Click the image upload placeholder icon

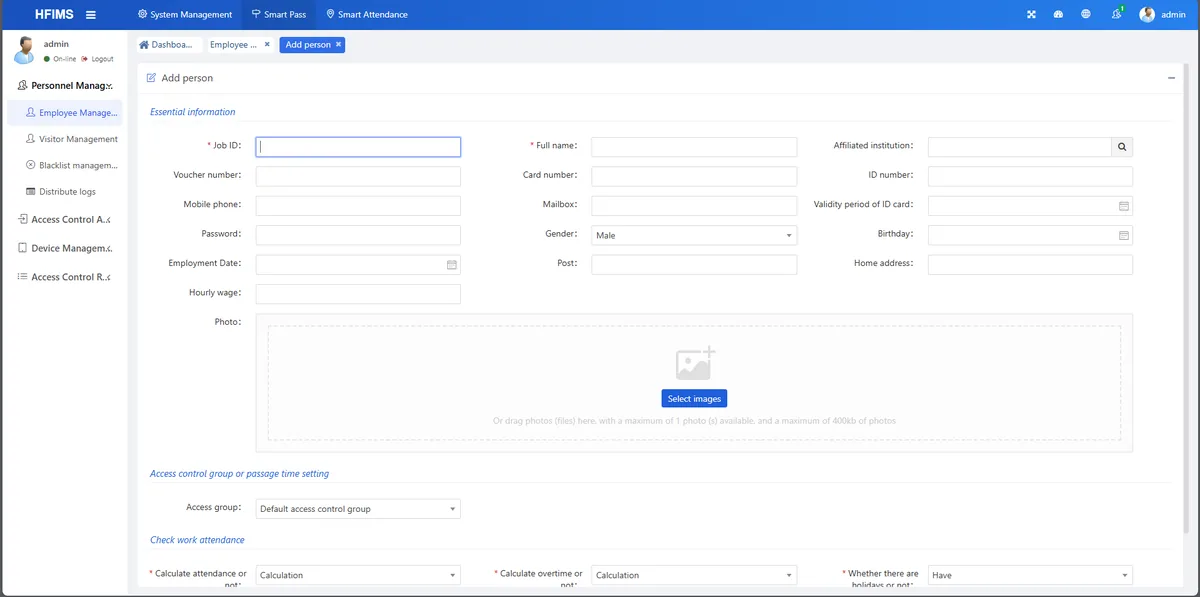coord(695,363)
